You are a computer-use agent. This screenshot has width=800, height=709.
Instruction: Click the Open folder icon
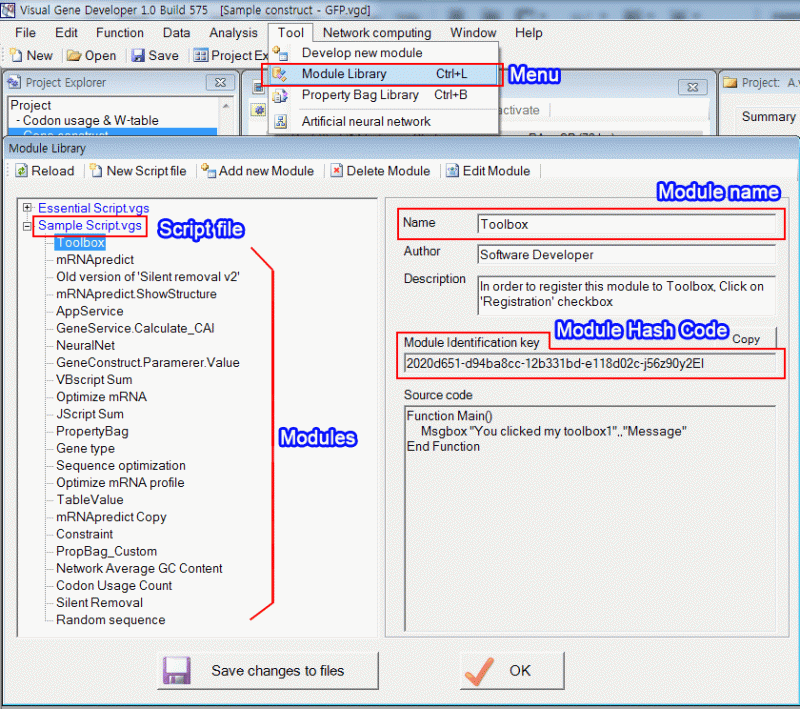coord(74,55)
